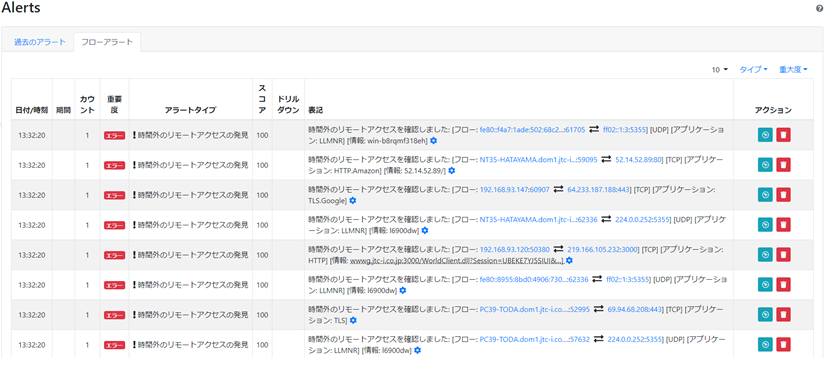Delete the HTTP.Amazon alert via trash icon
The image size is (827, 383).
[783, 165]
